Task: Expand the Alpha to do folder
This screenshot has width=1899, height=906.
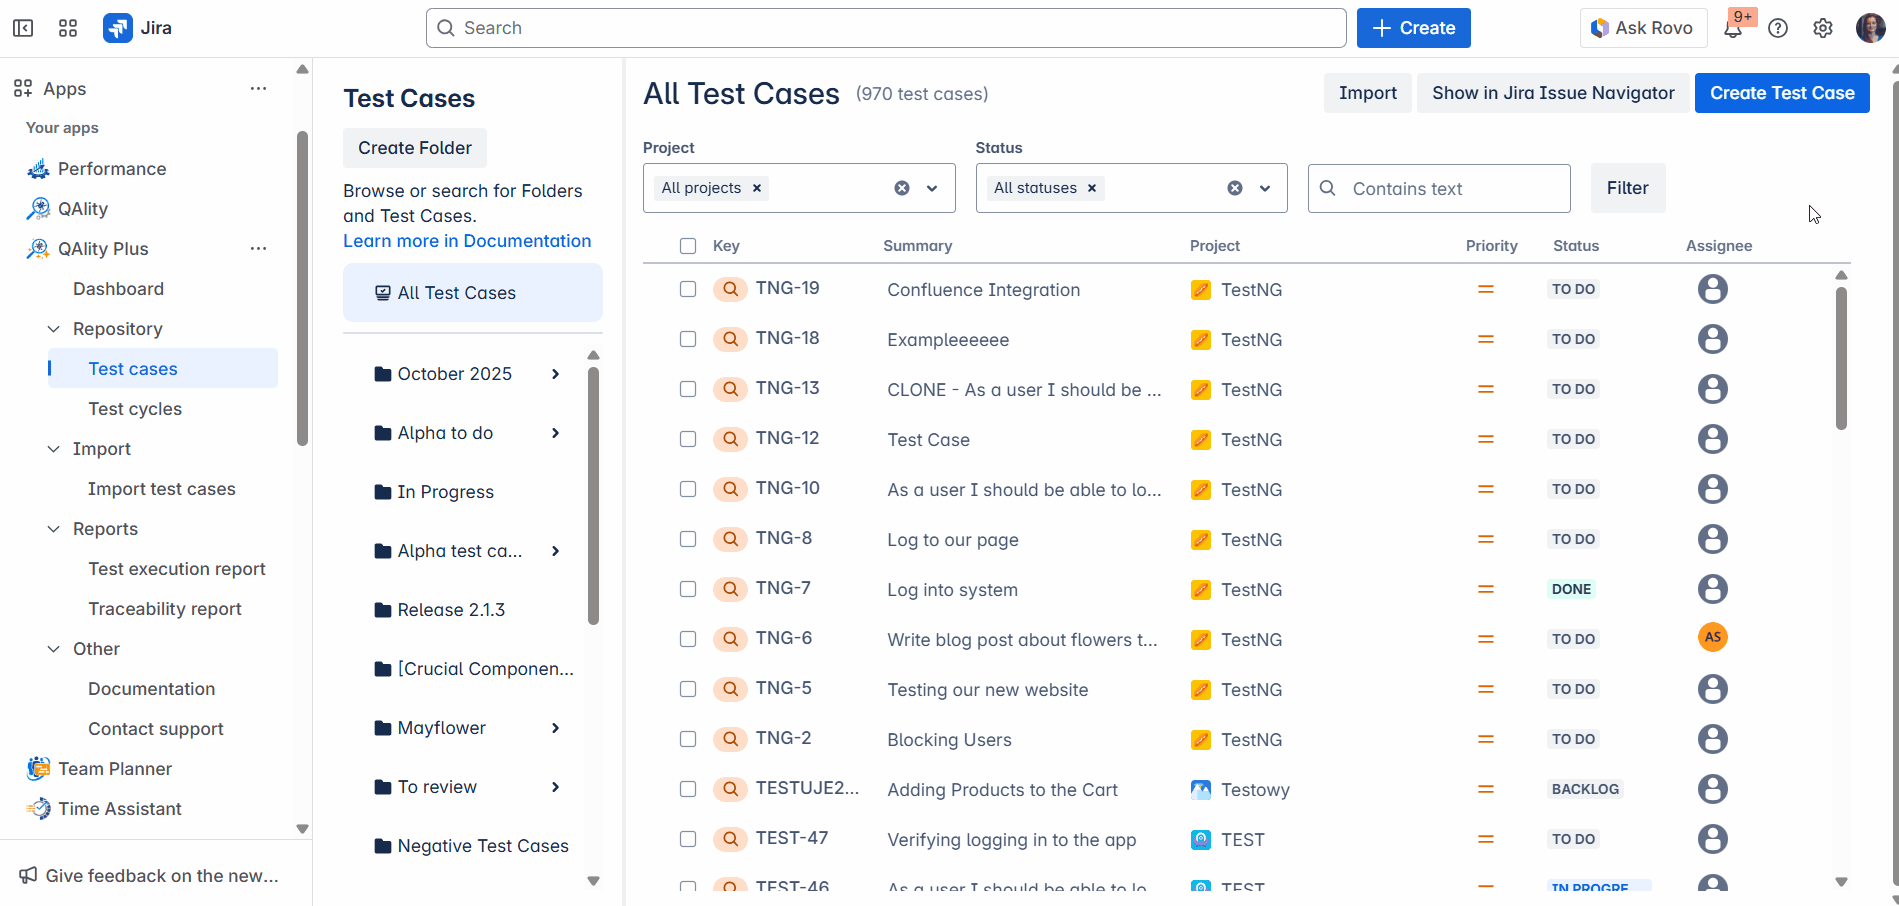Action: click(555, 433)
